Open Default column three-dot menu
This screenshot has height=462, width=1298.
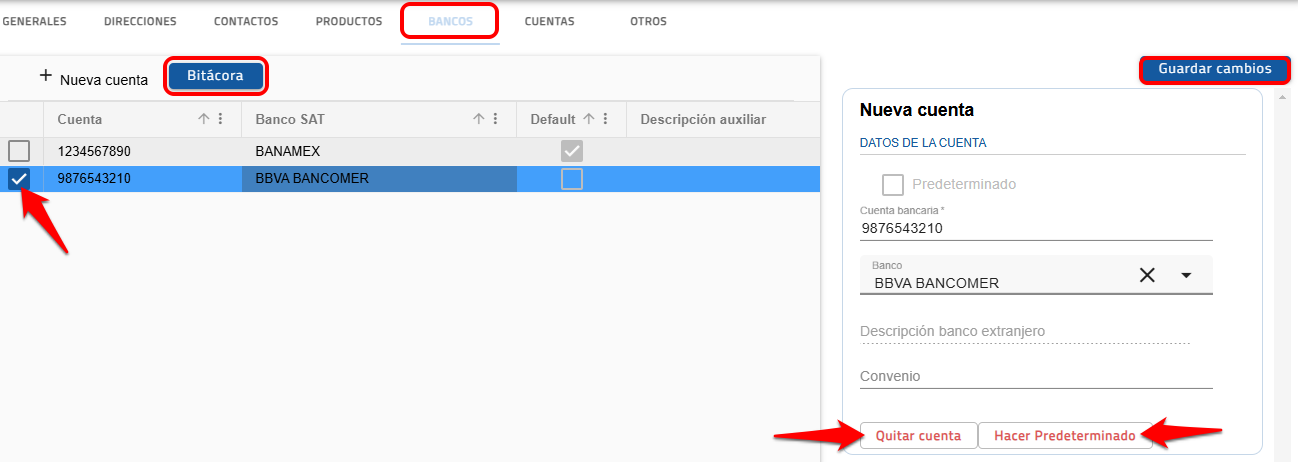point(605,119)
